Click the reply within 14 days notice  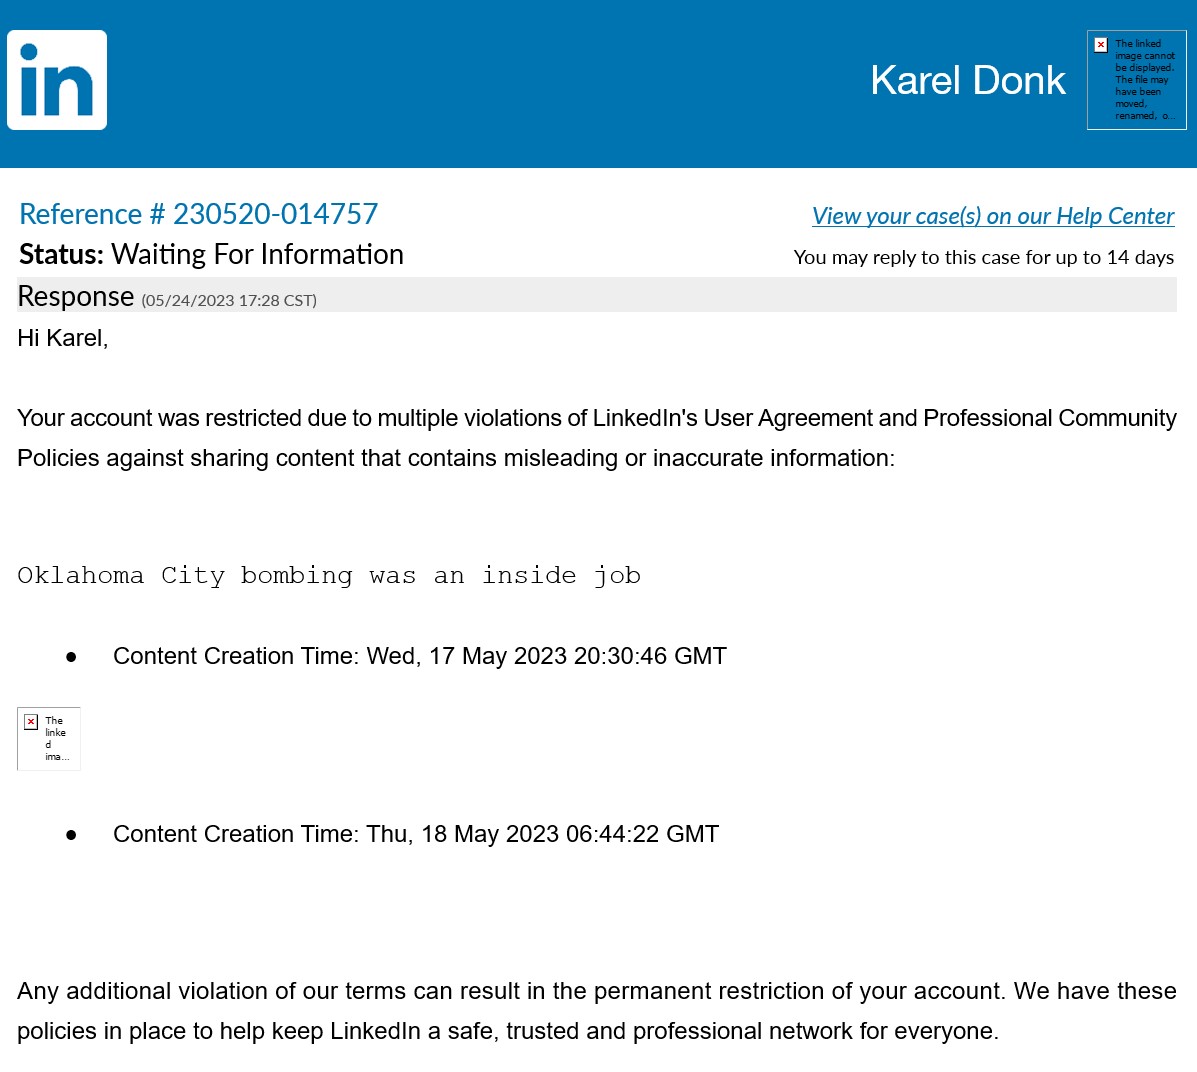click(x=983, y=257)
